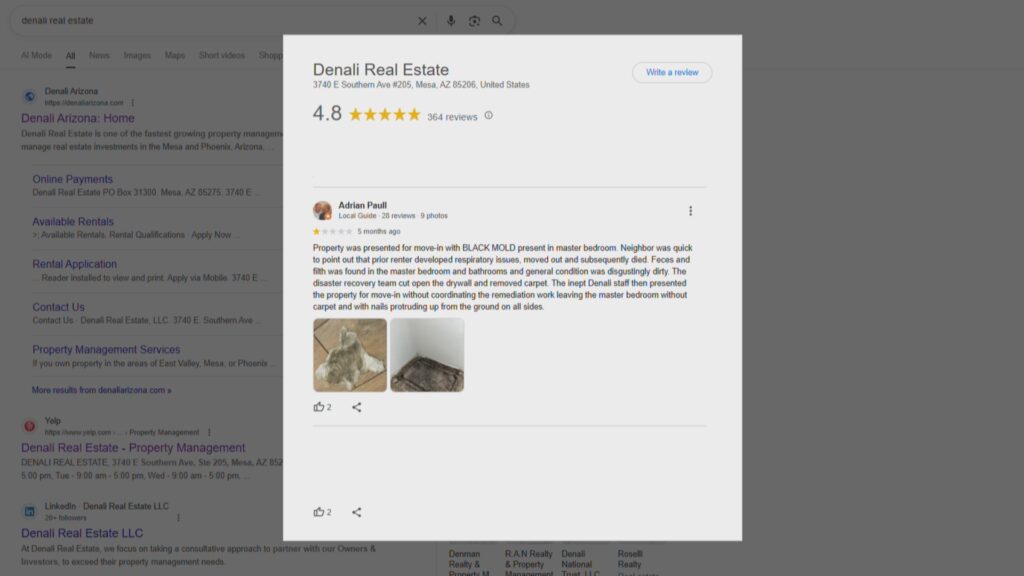Open the Contact Us sitelink
This screenshot has height=576, width=1024.
[x=58, y=307]
